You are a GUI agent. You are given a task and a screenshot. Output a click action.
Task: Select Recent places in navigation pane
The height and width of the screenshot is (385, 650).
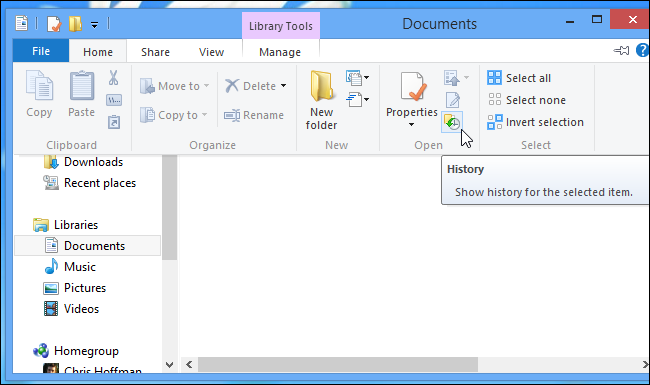tap(90, 183)
